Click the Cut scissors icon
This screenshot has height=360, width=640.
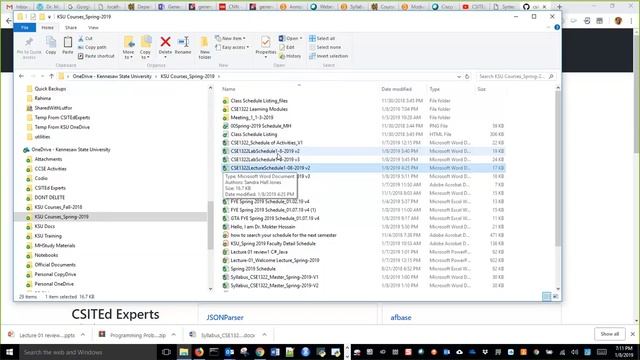tap(81, 38)
